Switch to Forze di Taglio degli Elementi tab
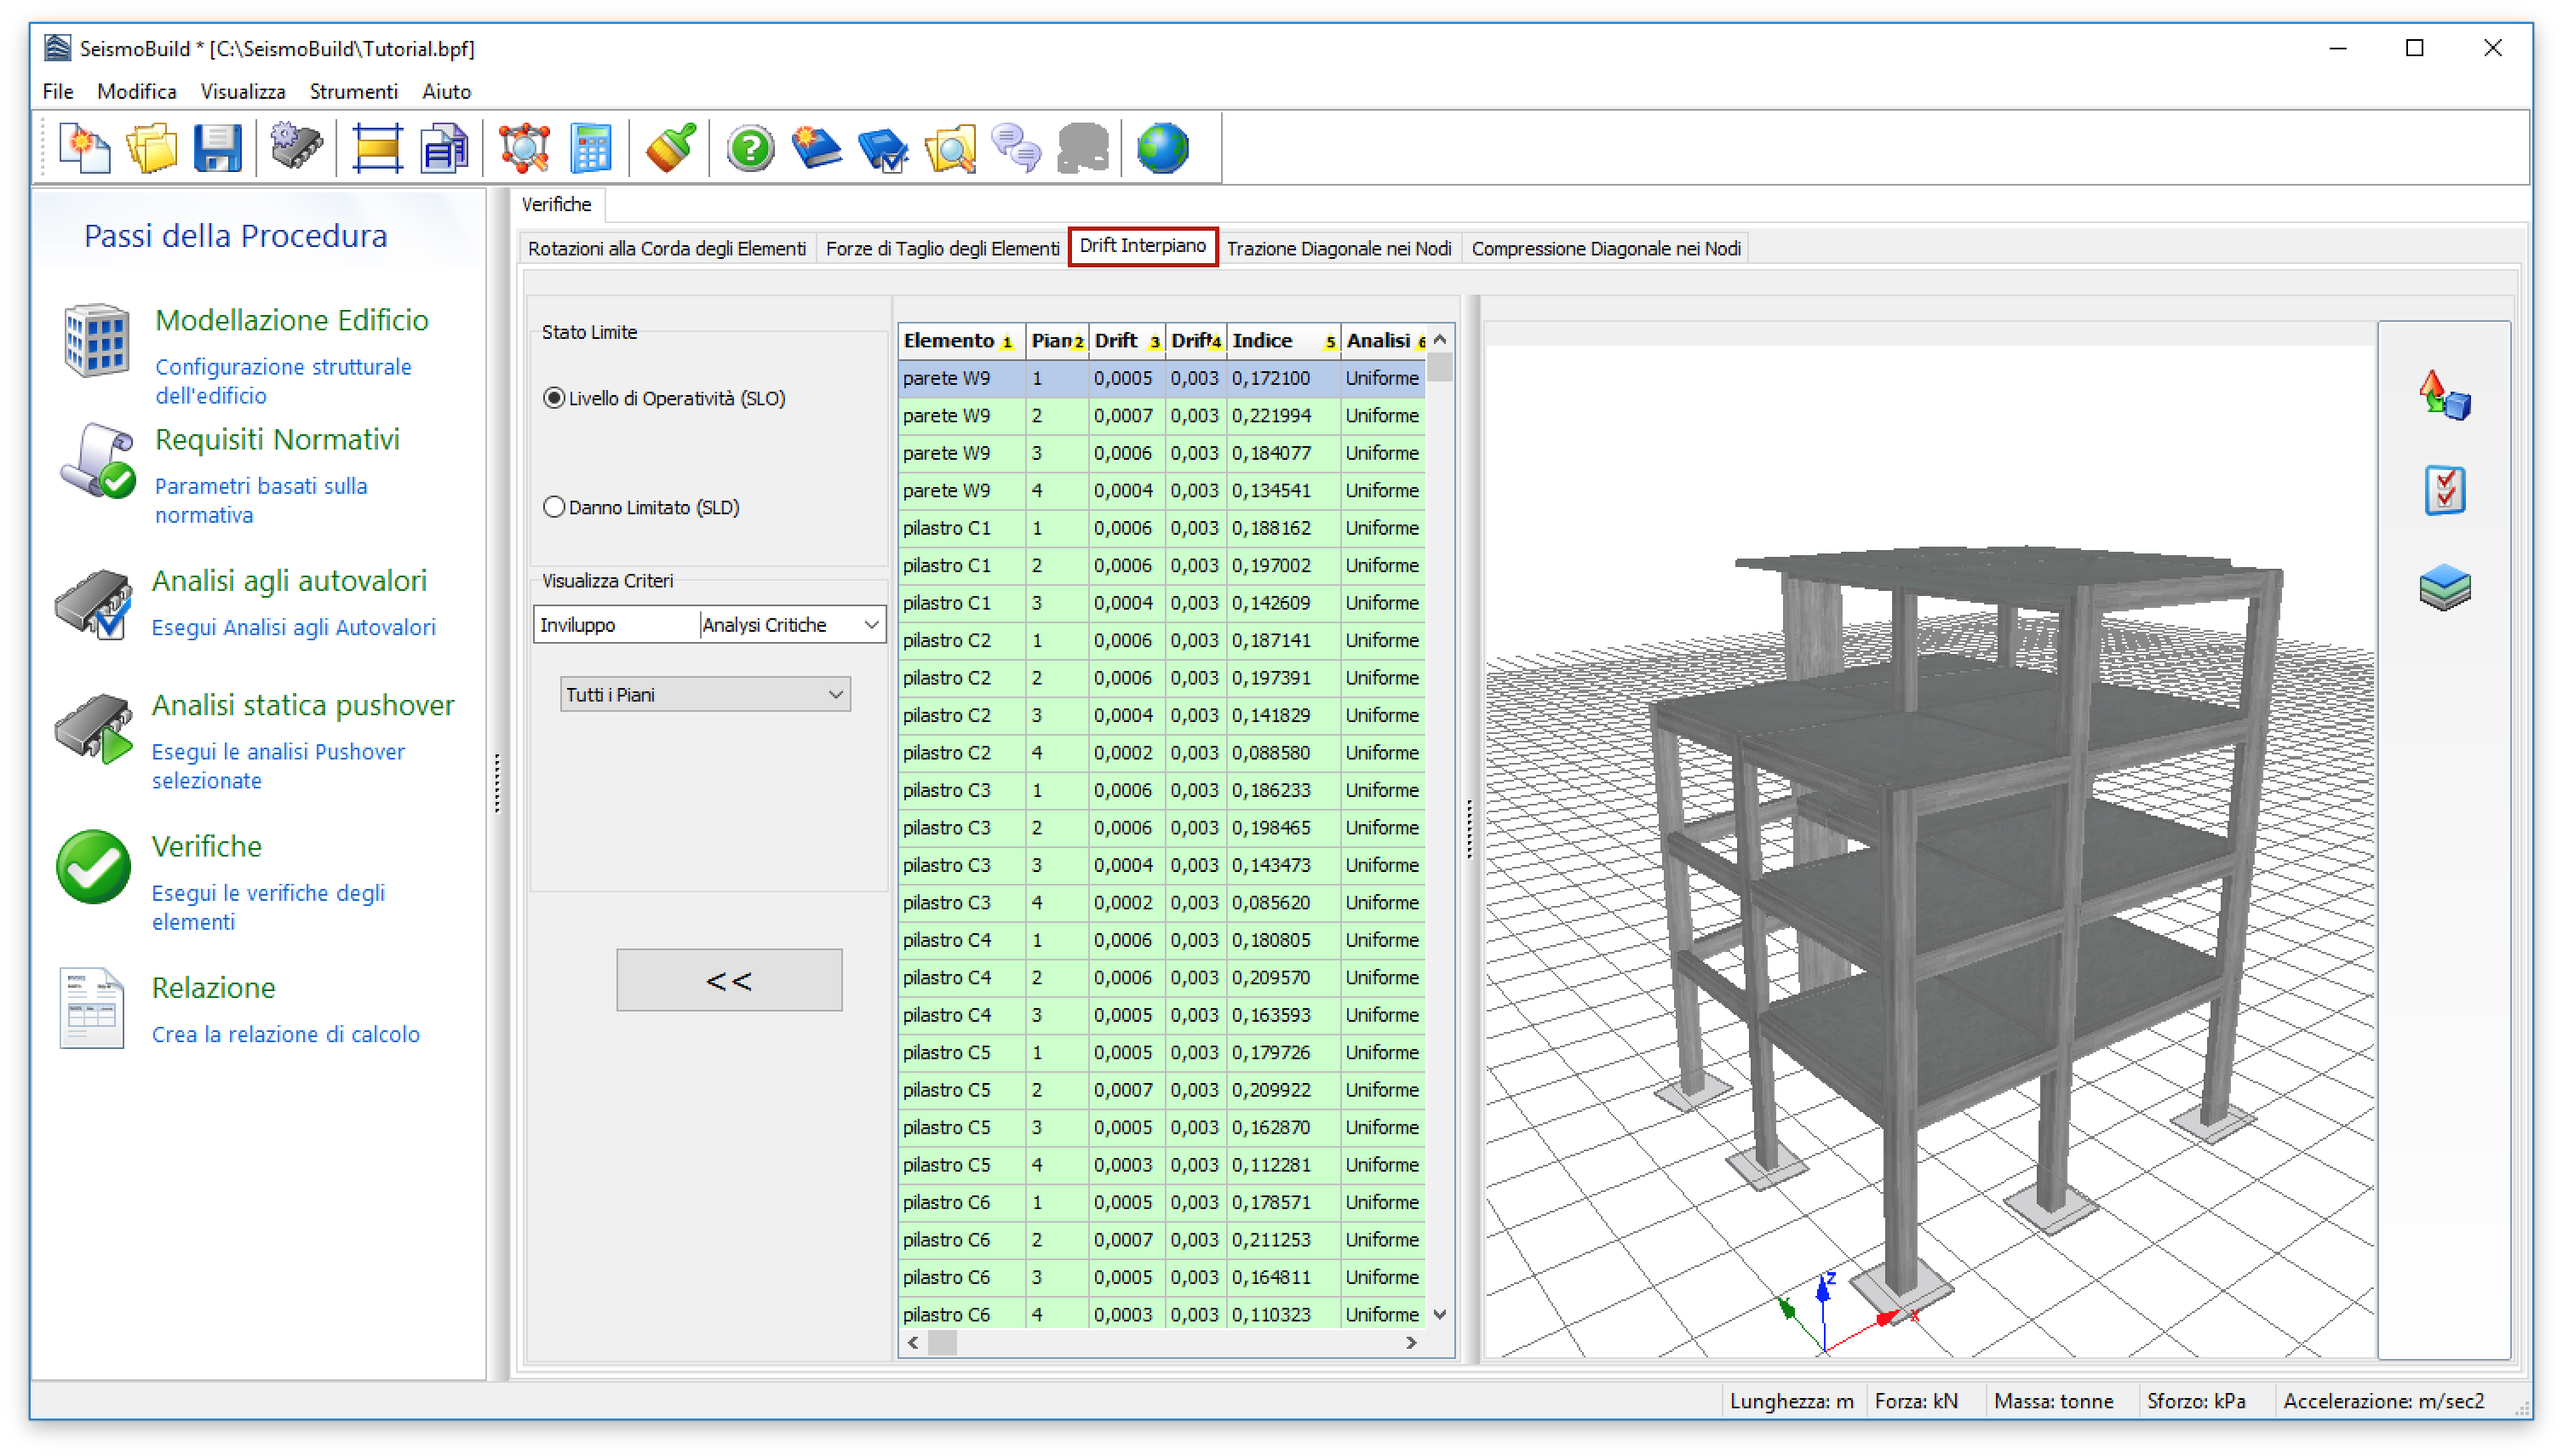Viewport: 2563px width, 1456px height. point(941,248)
